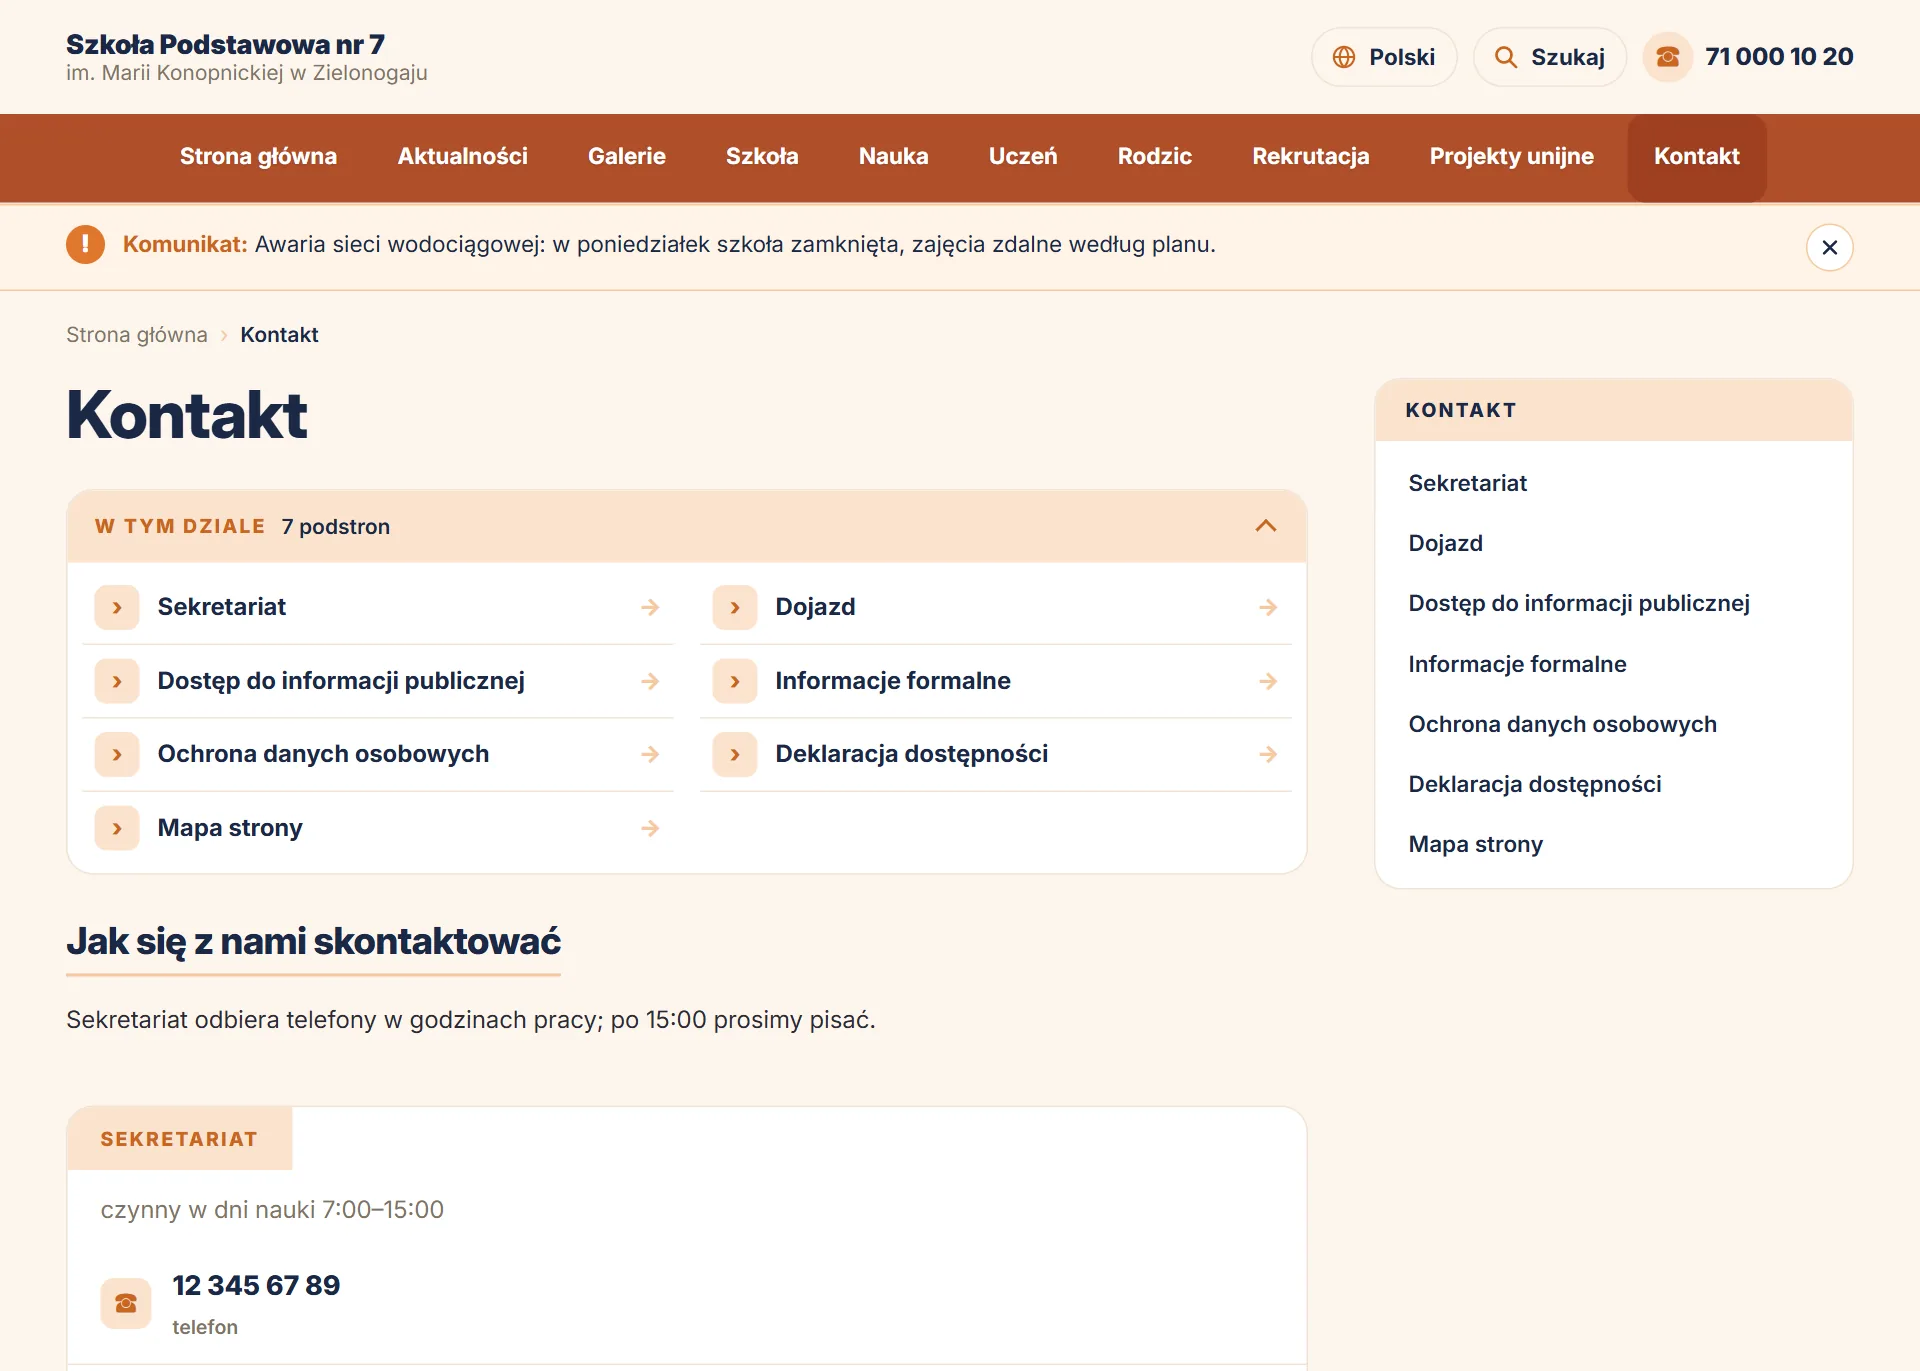The height and width of the screenshot is (1371, 1920).
Task: Dismiss the Komunikat banner with the X
Action: 1829,247
